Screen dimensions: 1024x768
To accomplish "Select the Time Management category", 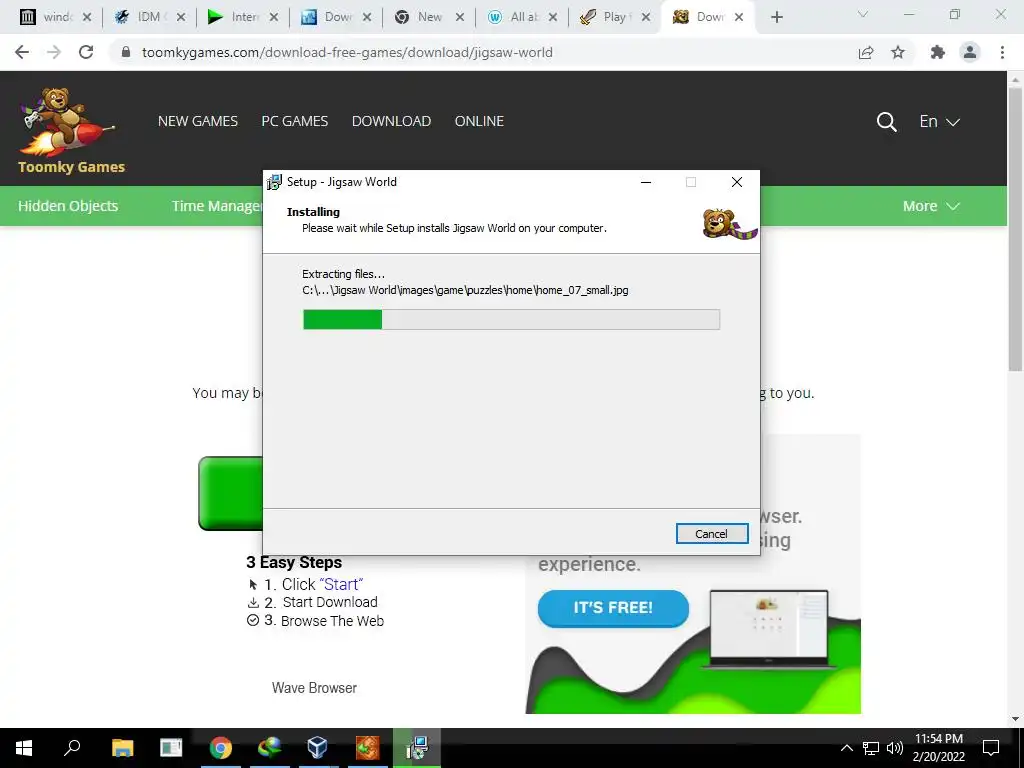I will tap(217, 206).
